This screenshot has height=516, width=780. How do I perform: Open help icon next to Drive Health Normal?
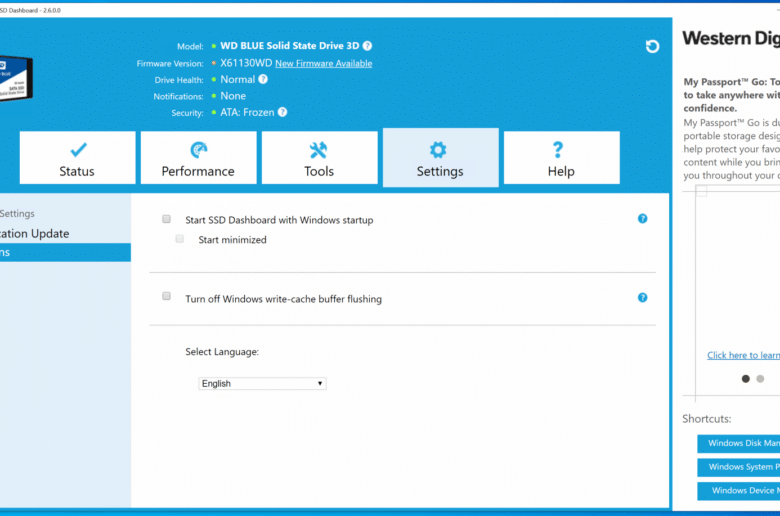click(263, 79)
